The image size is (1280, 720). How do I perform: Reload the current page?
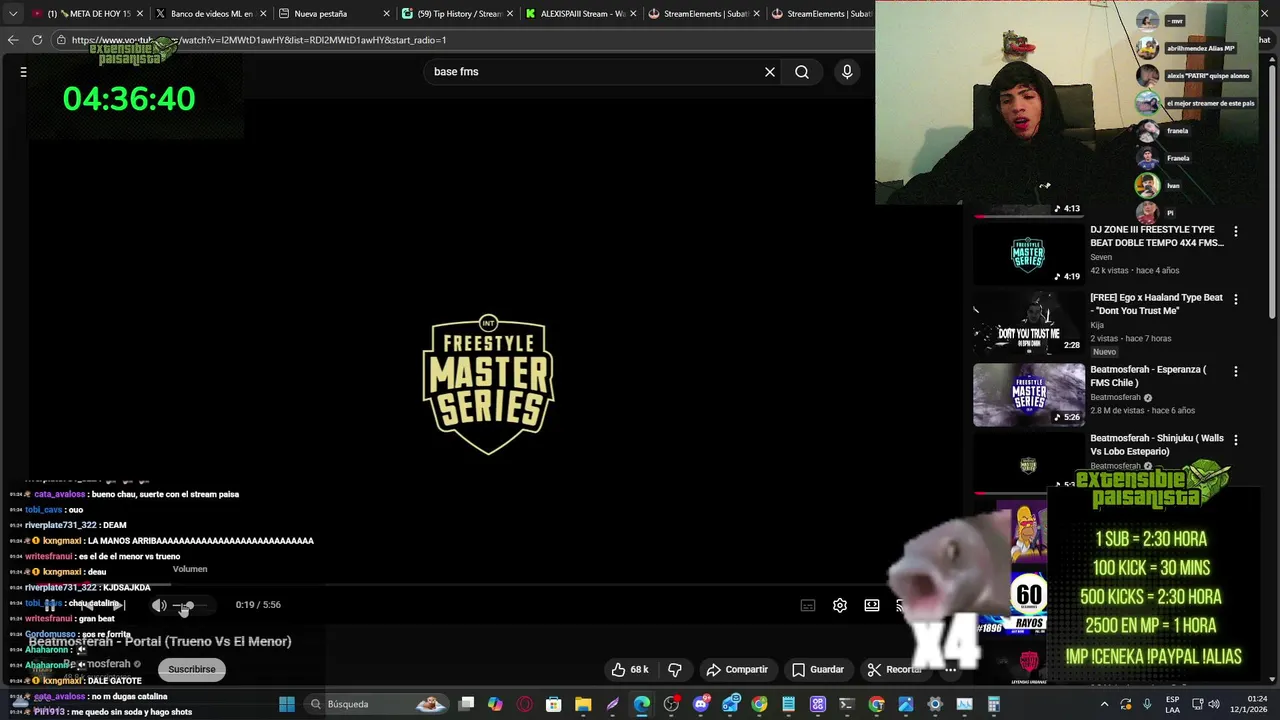[x=37, y=40]
